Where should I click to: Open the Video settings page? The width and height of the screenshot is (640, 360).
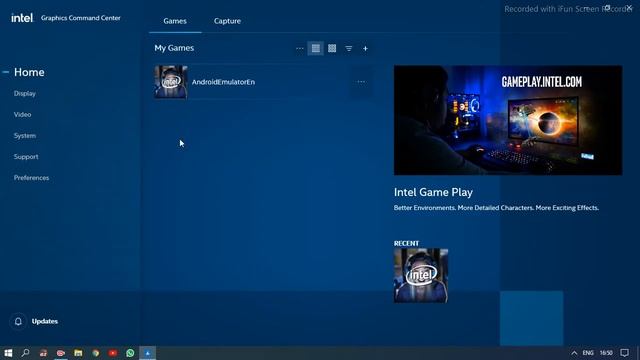pos(22,115)
